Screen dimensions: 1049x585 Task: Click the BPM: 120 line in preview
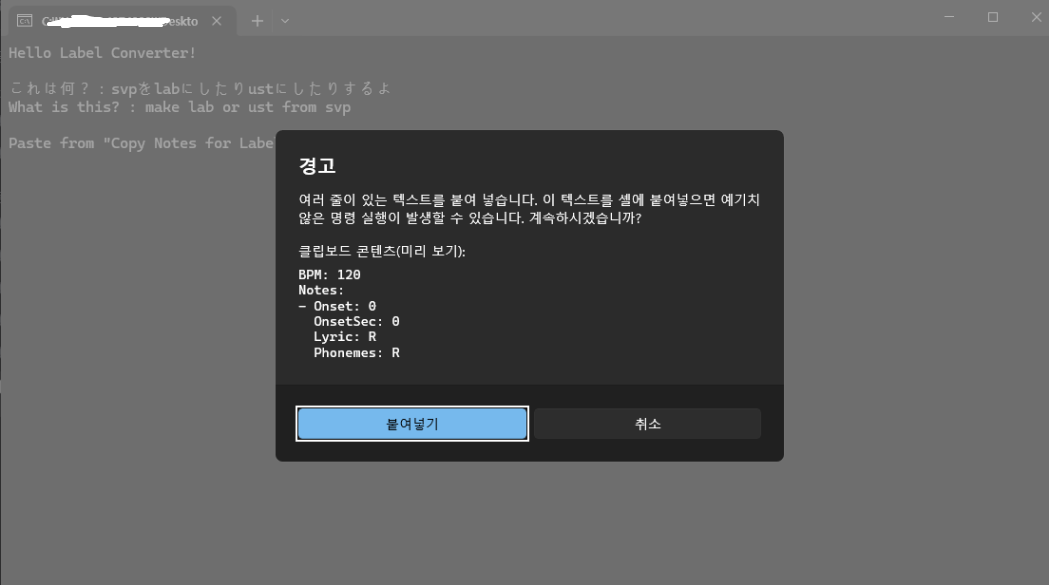[x=329, y=274]
